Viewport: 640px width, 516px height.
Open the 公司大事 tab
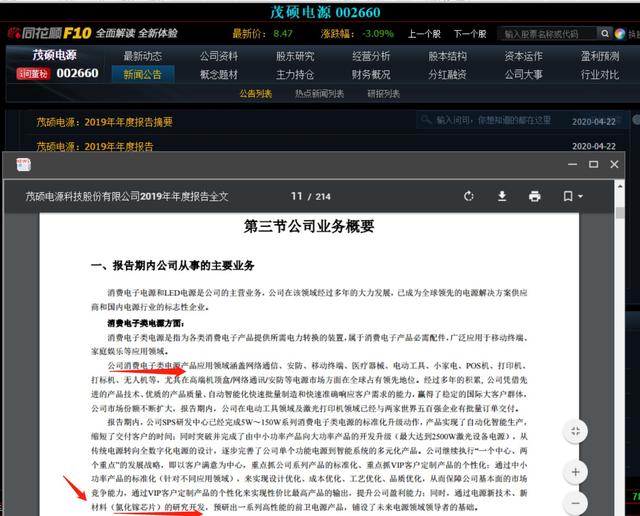(523, 74)
